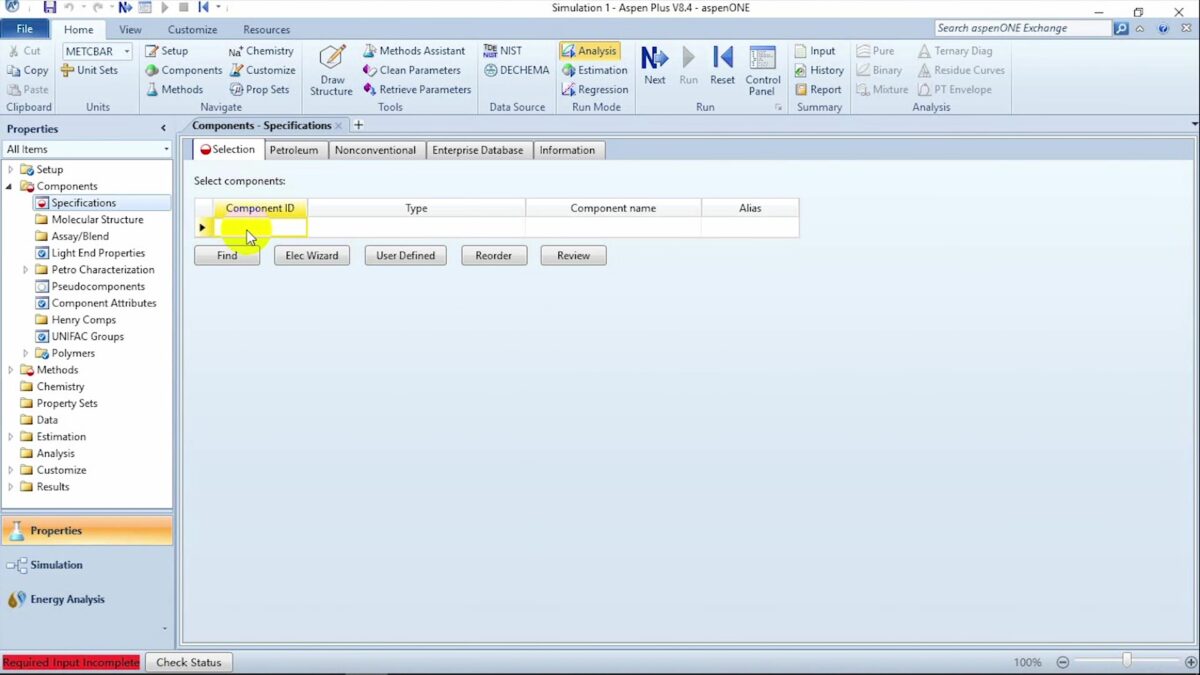Click the Search aspenONE Exchange field
1200x675 pixels.
[x=1023, y=28]
